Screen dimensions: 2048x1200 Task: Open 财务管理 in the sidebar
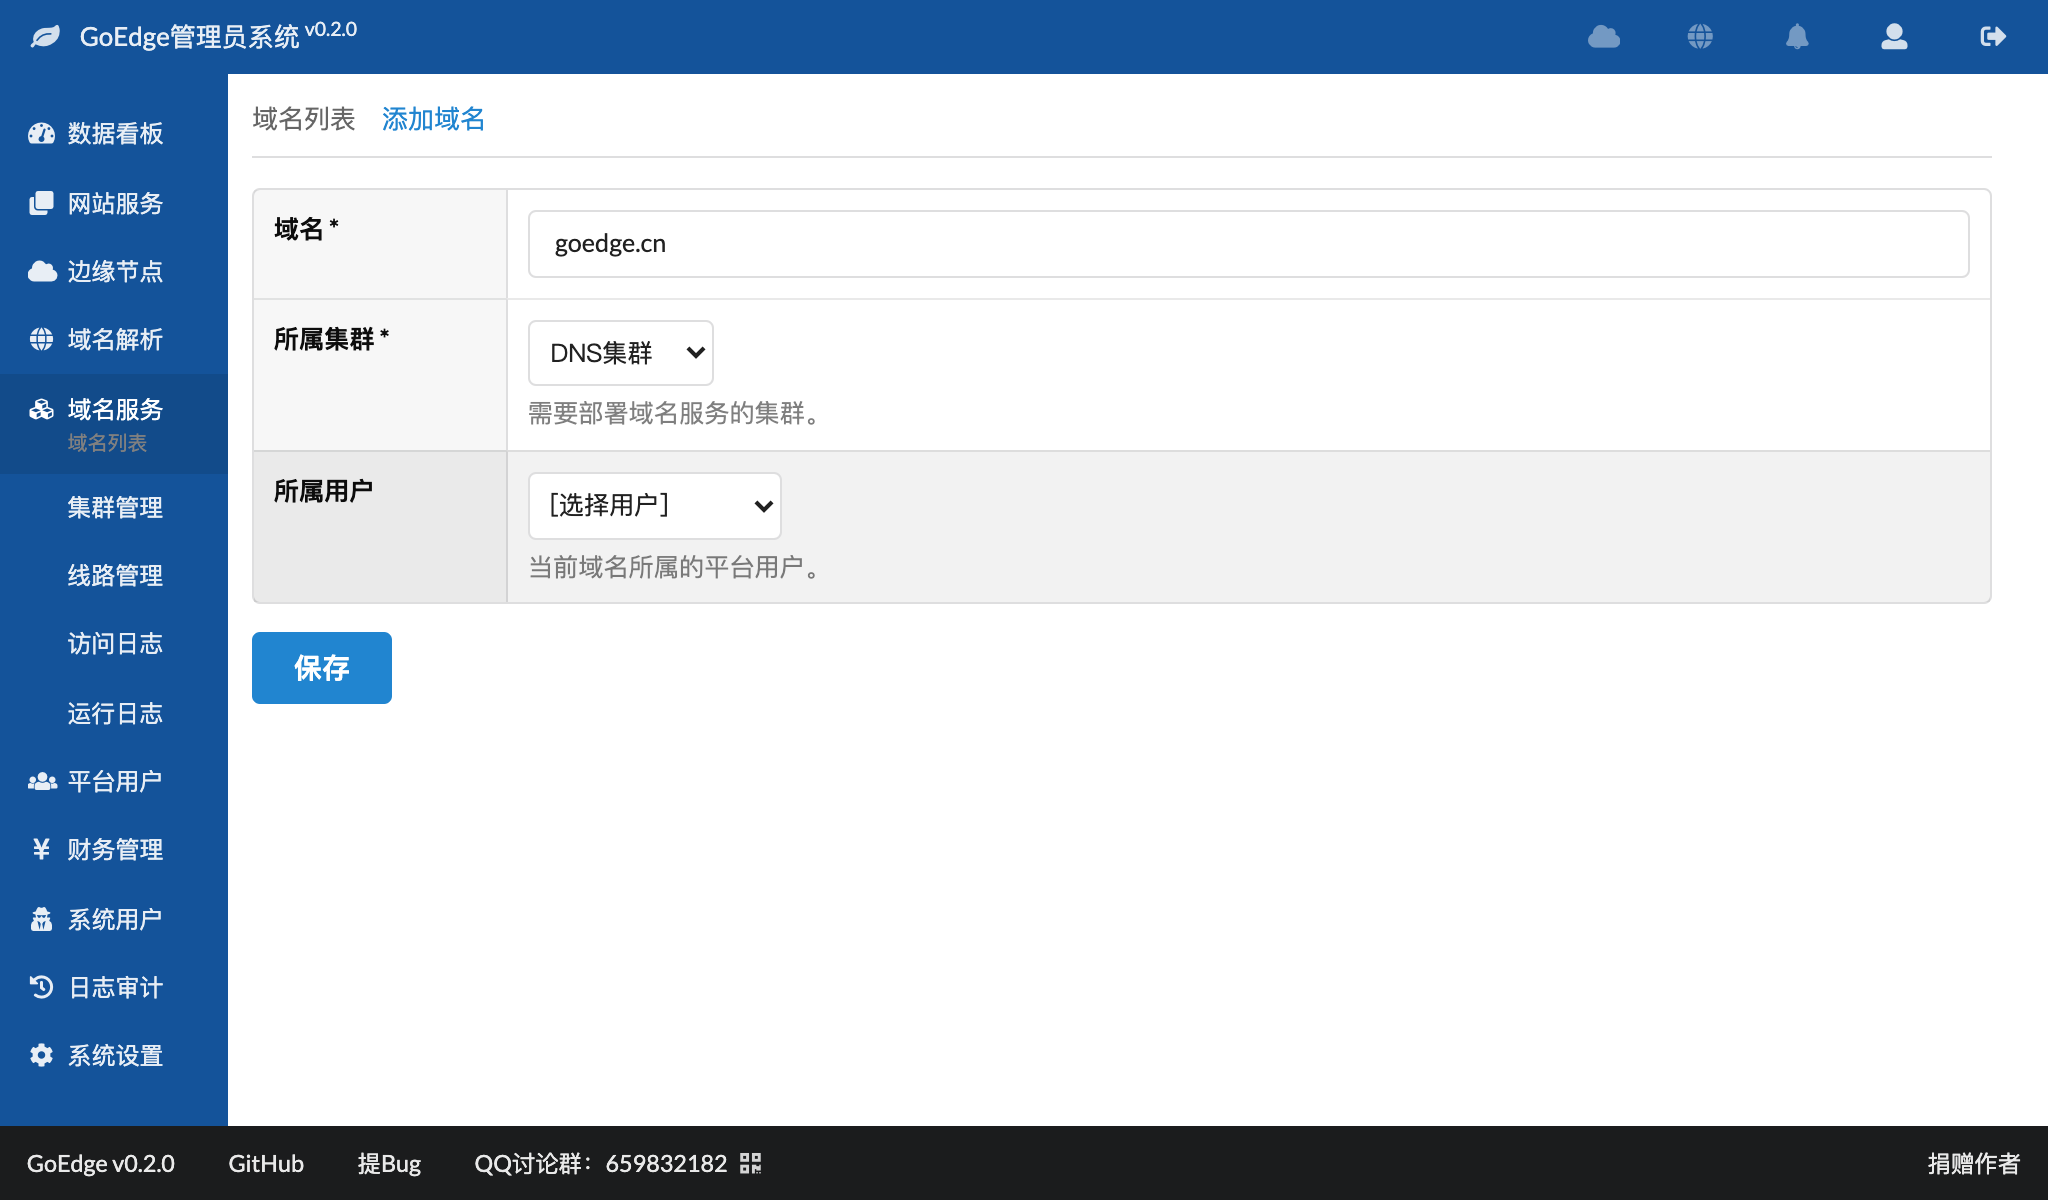point(114,850)
